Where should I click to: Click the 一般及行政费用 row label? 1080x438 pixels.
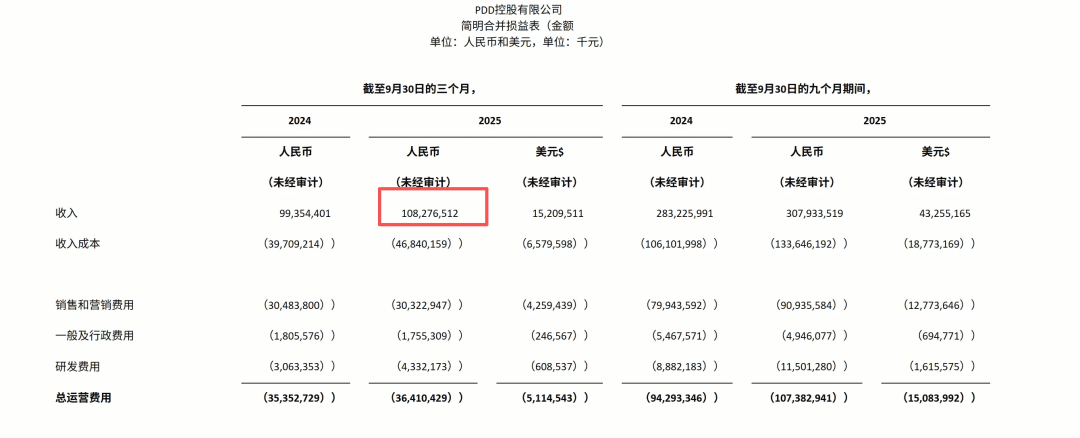pyautogui.click(x=96, y=336)
